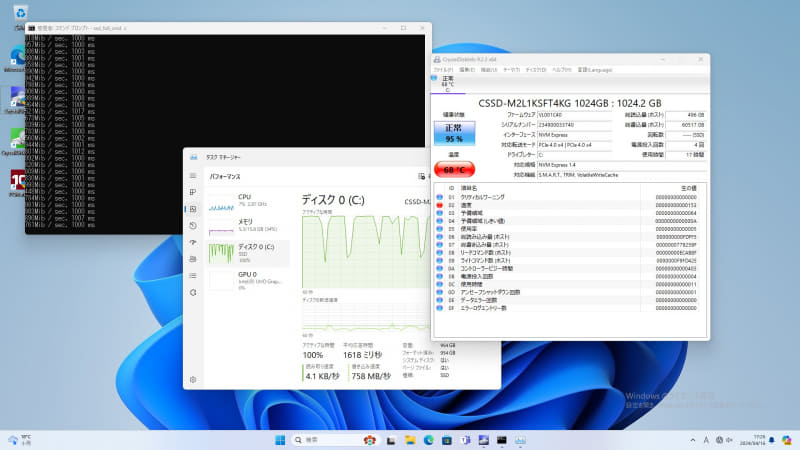The width and height of the screenshot is (800, 450).
Task: Open Copilot icon at taskbar end
Action: tap(787, 440)
